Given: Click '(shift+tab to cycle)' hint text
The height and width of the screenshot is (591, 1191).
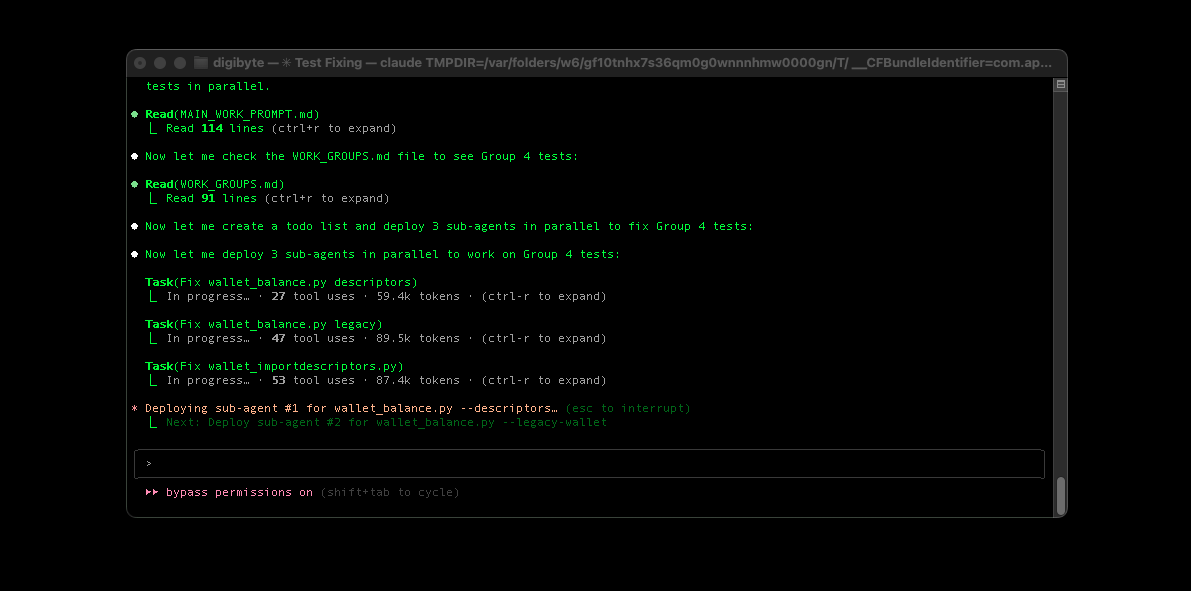Looking at the screenshot, I should coord(390,492).
